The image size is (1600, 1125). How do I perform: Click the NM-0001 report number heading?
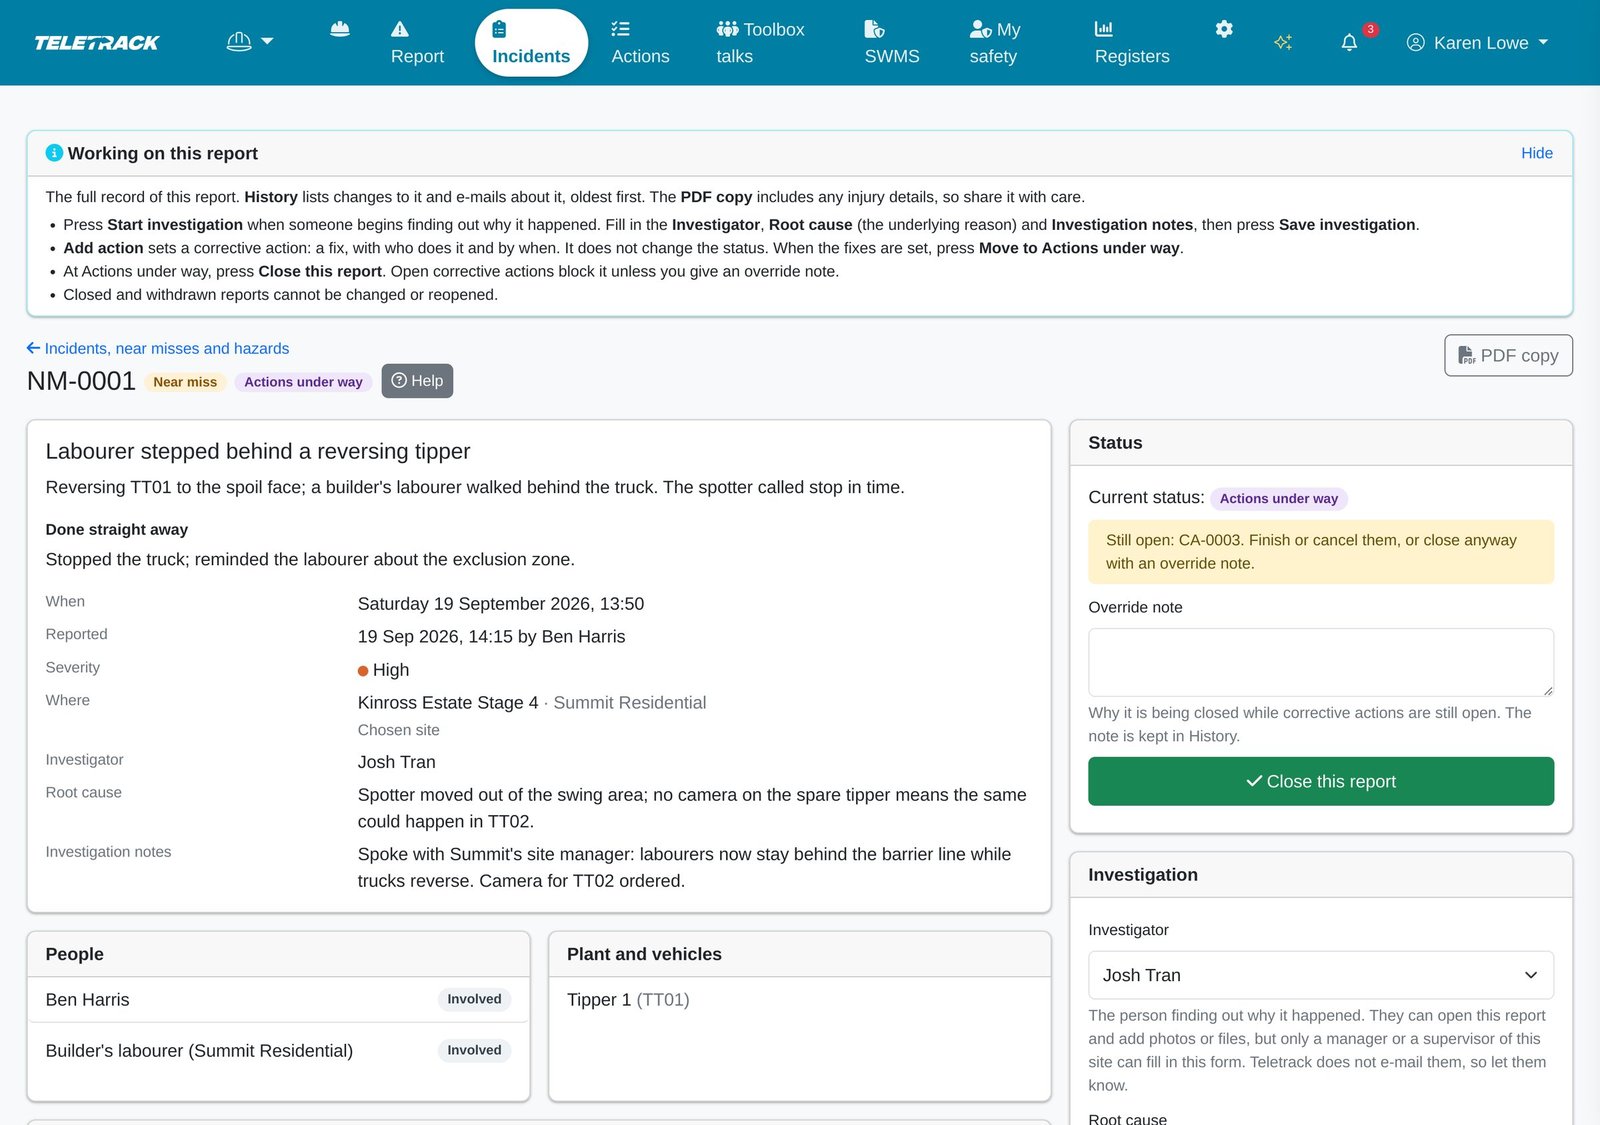(81, 381)
